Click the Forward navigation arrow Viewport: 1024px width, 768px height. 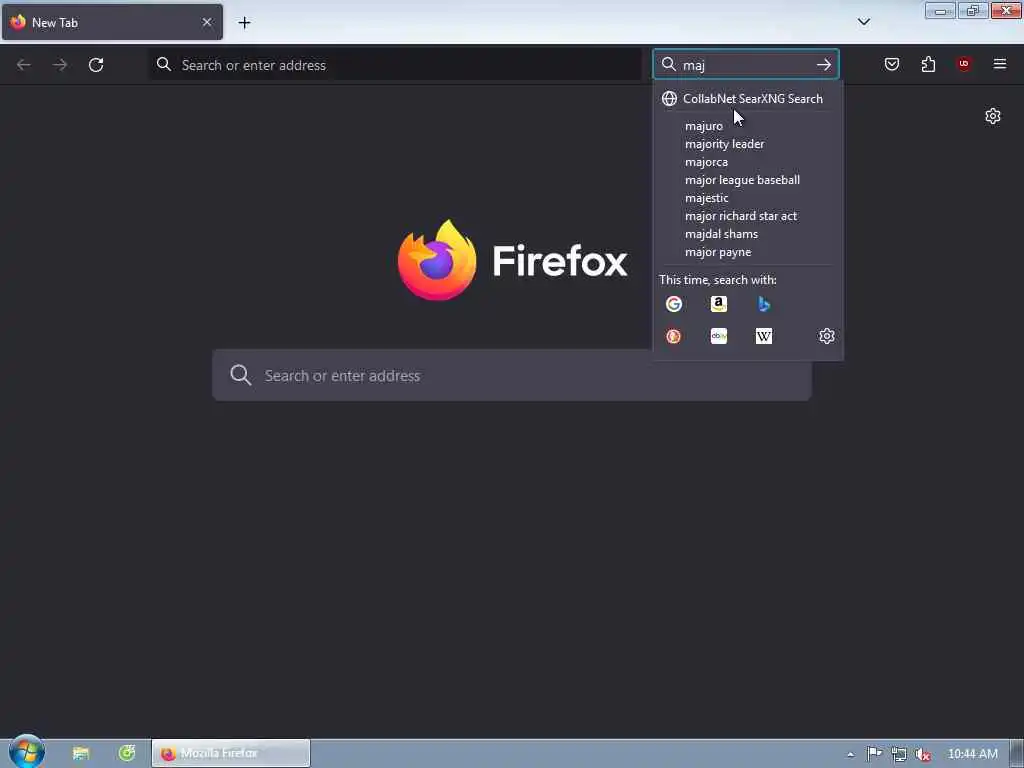click(x=60, y=65)
